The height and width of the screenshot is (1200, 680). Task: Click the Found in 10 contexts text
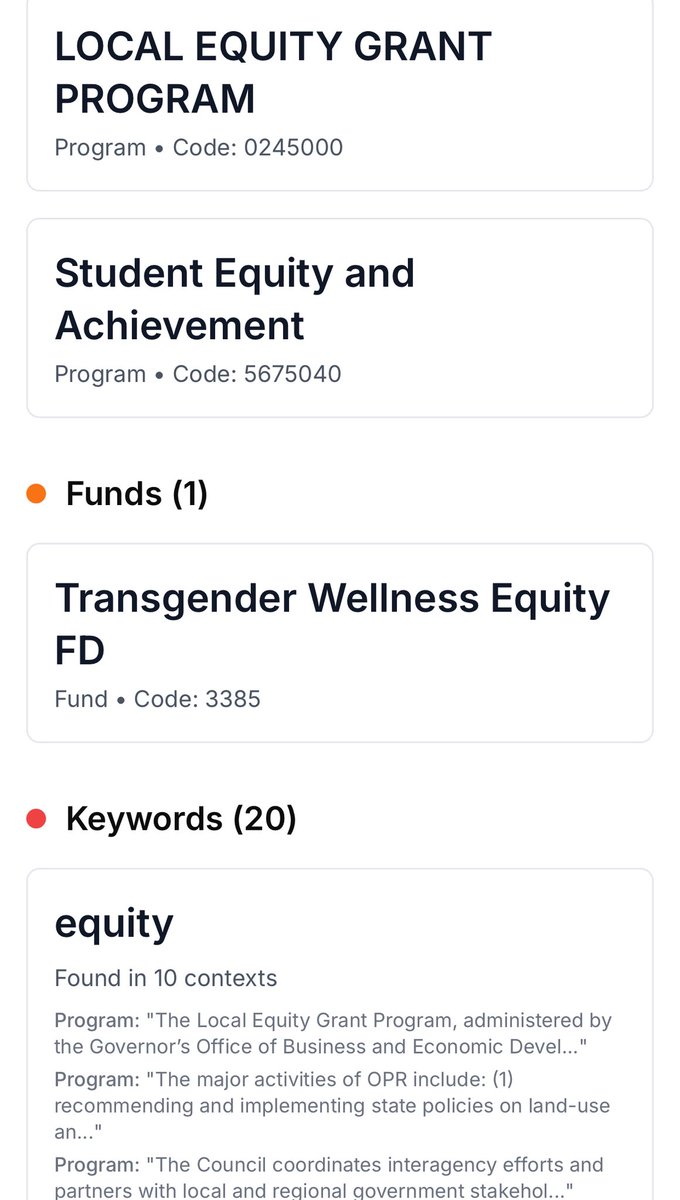tap(166, 978)
